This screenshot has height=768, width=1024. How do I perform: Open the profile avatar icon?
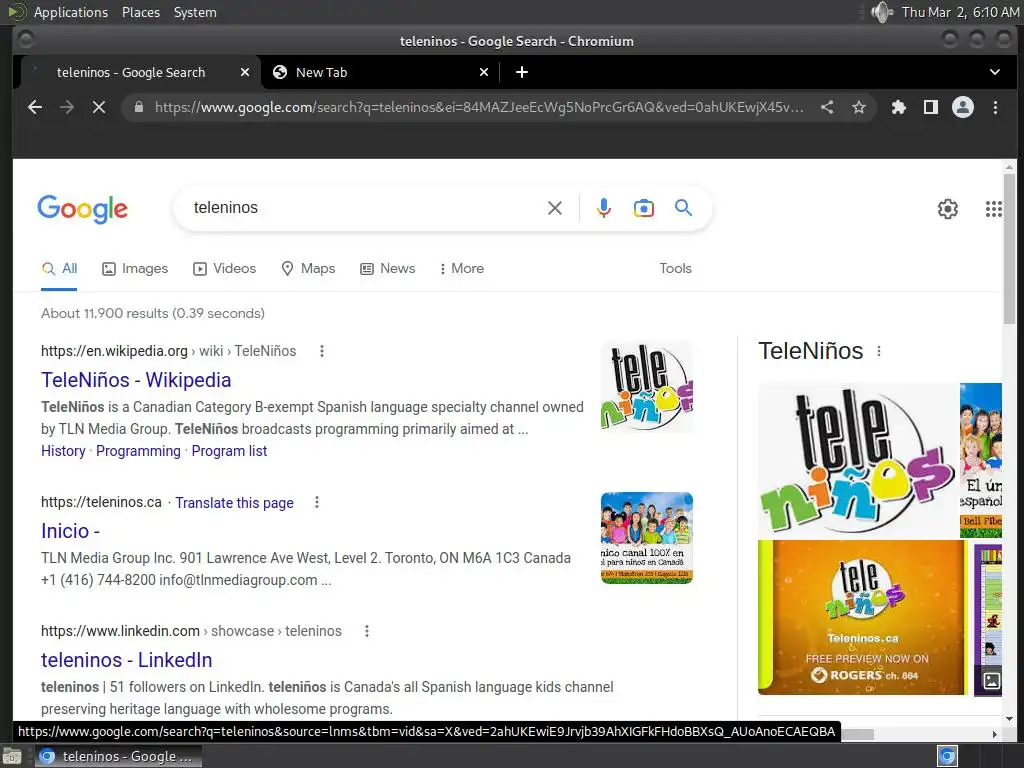click(x=963, y=107)
